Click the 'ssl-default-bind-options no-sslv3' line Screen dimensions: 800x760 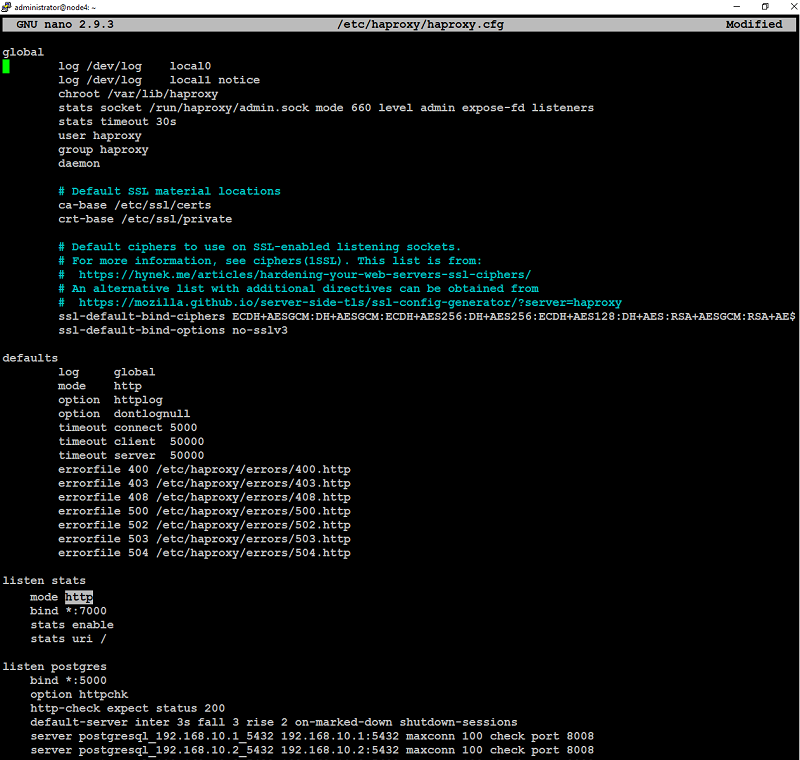(x=173, y=331)
